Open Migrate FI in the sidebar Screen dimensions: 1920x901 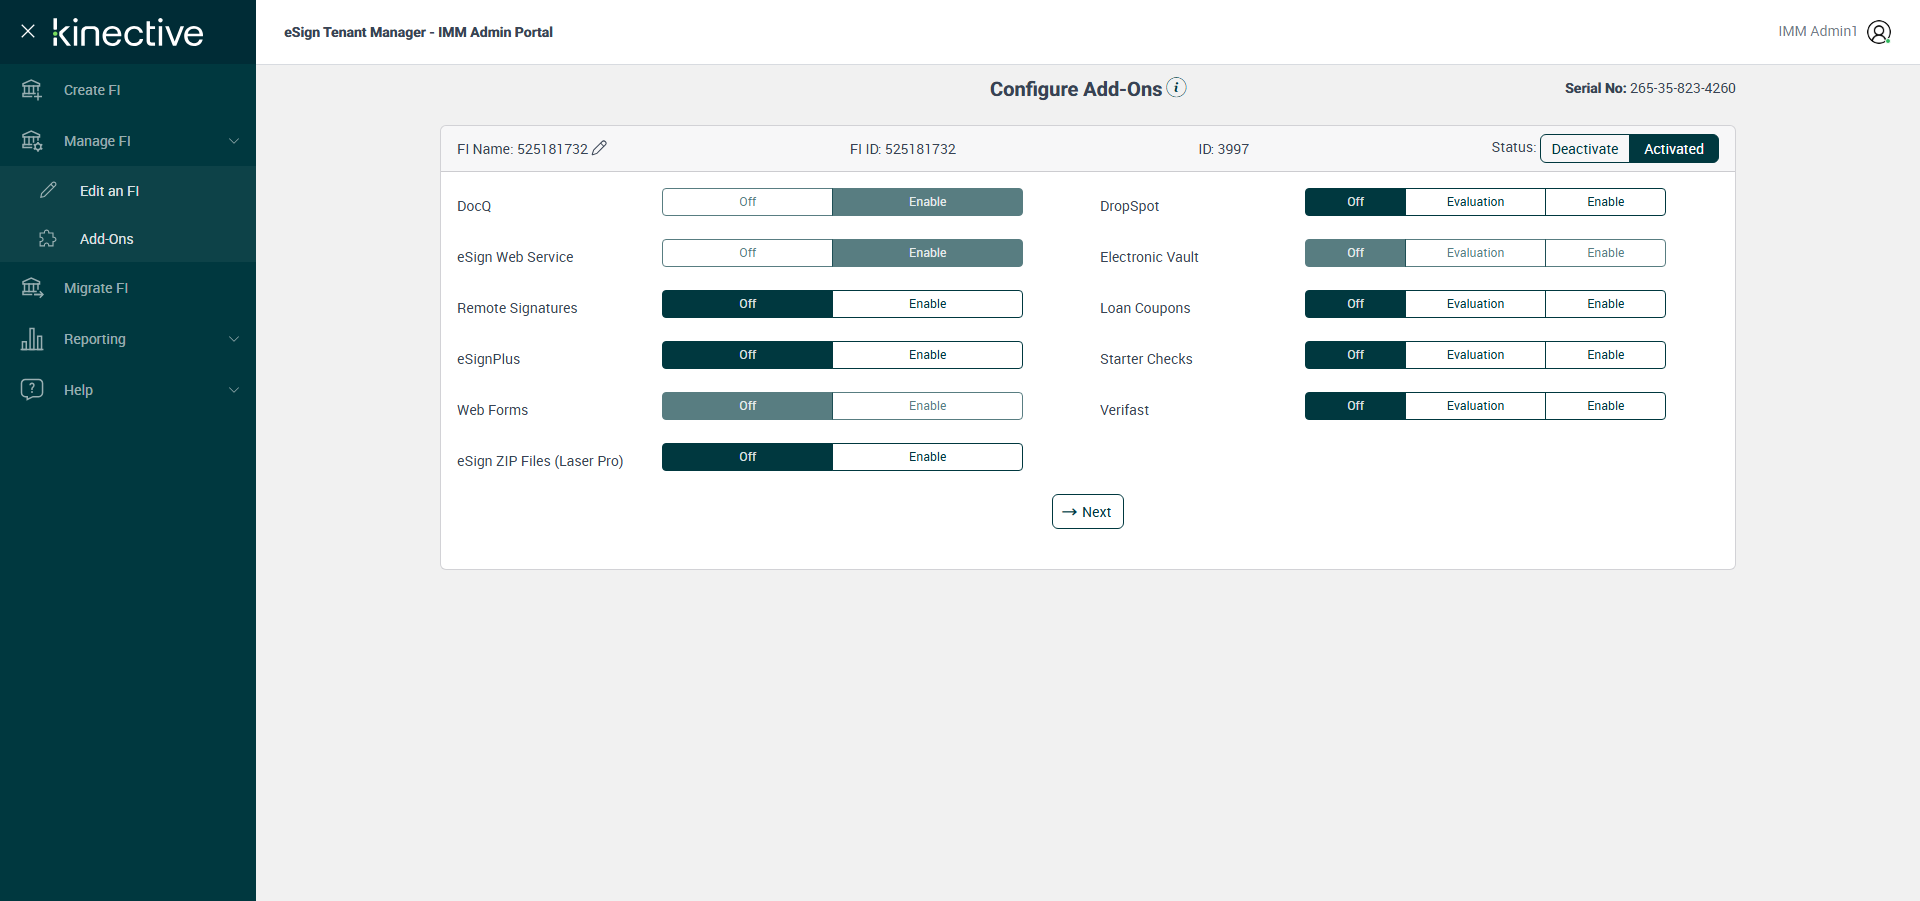click(x=128, y=288)
